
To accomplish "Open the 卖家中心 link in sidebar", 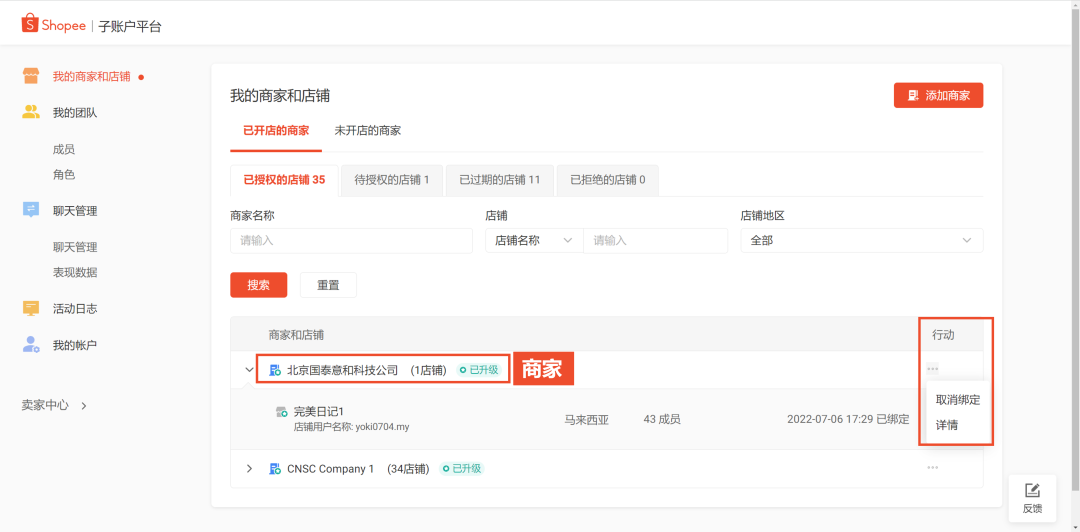I will pyautogui.click(x=54, y=406).
